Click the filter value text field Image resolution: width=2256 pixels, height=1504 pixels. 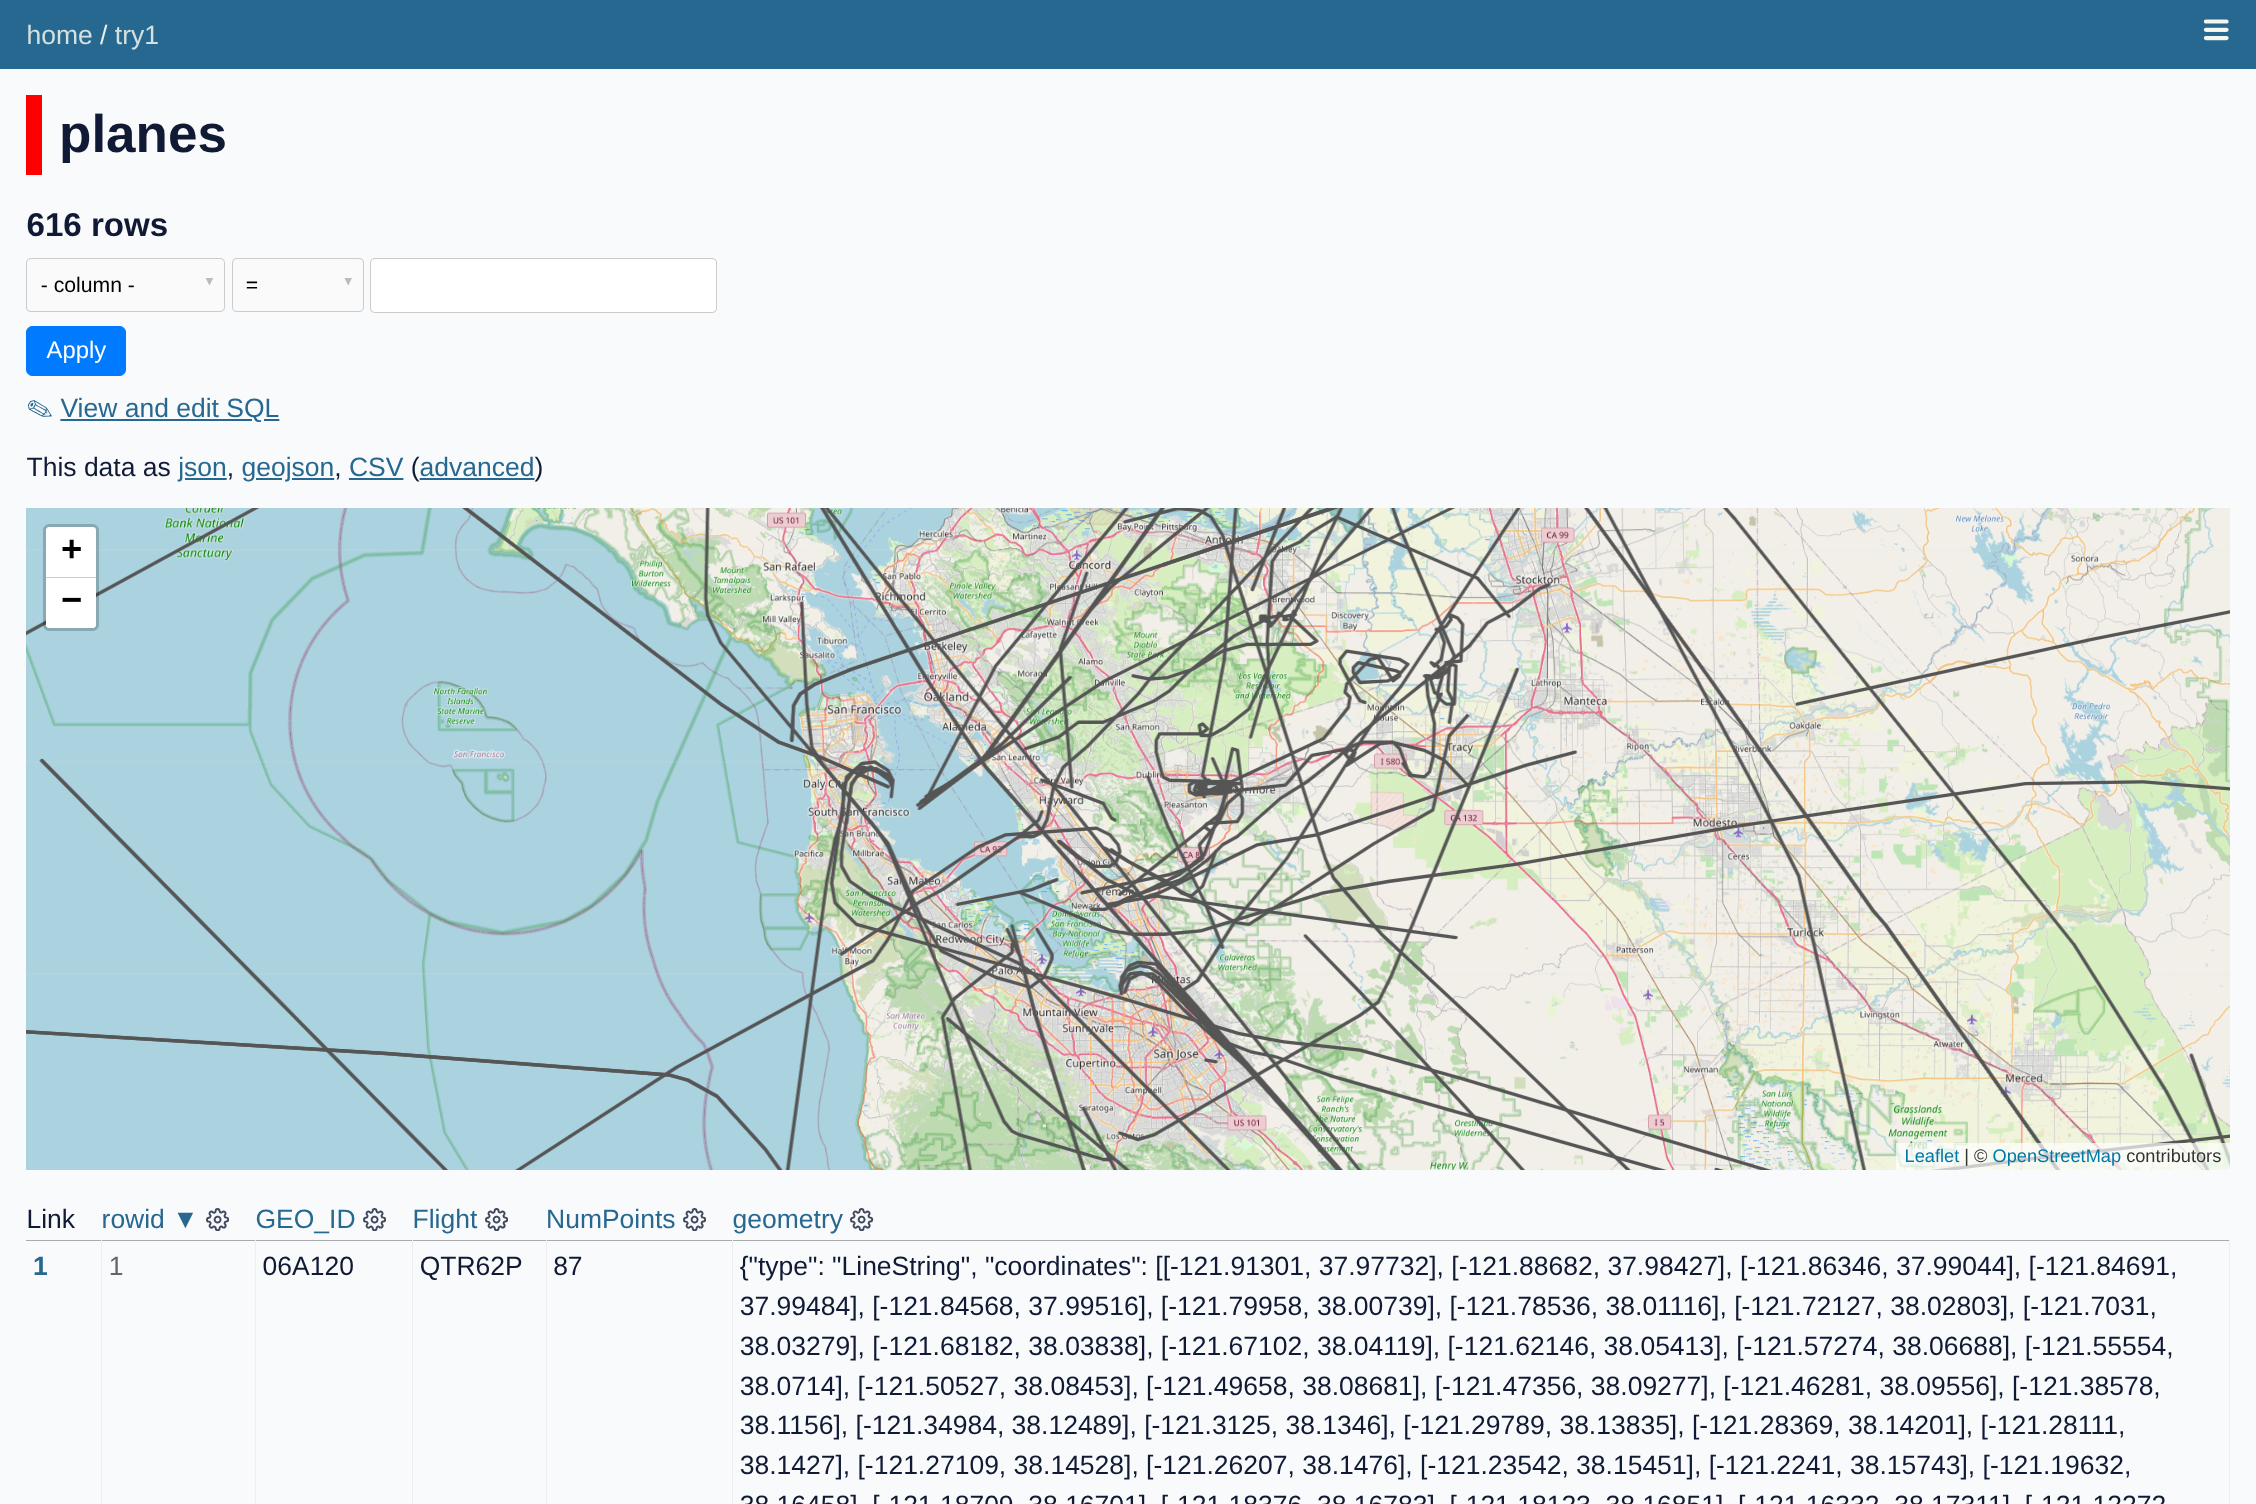pos(543,285)
